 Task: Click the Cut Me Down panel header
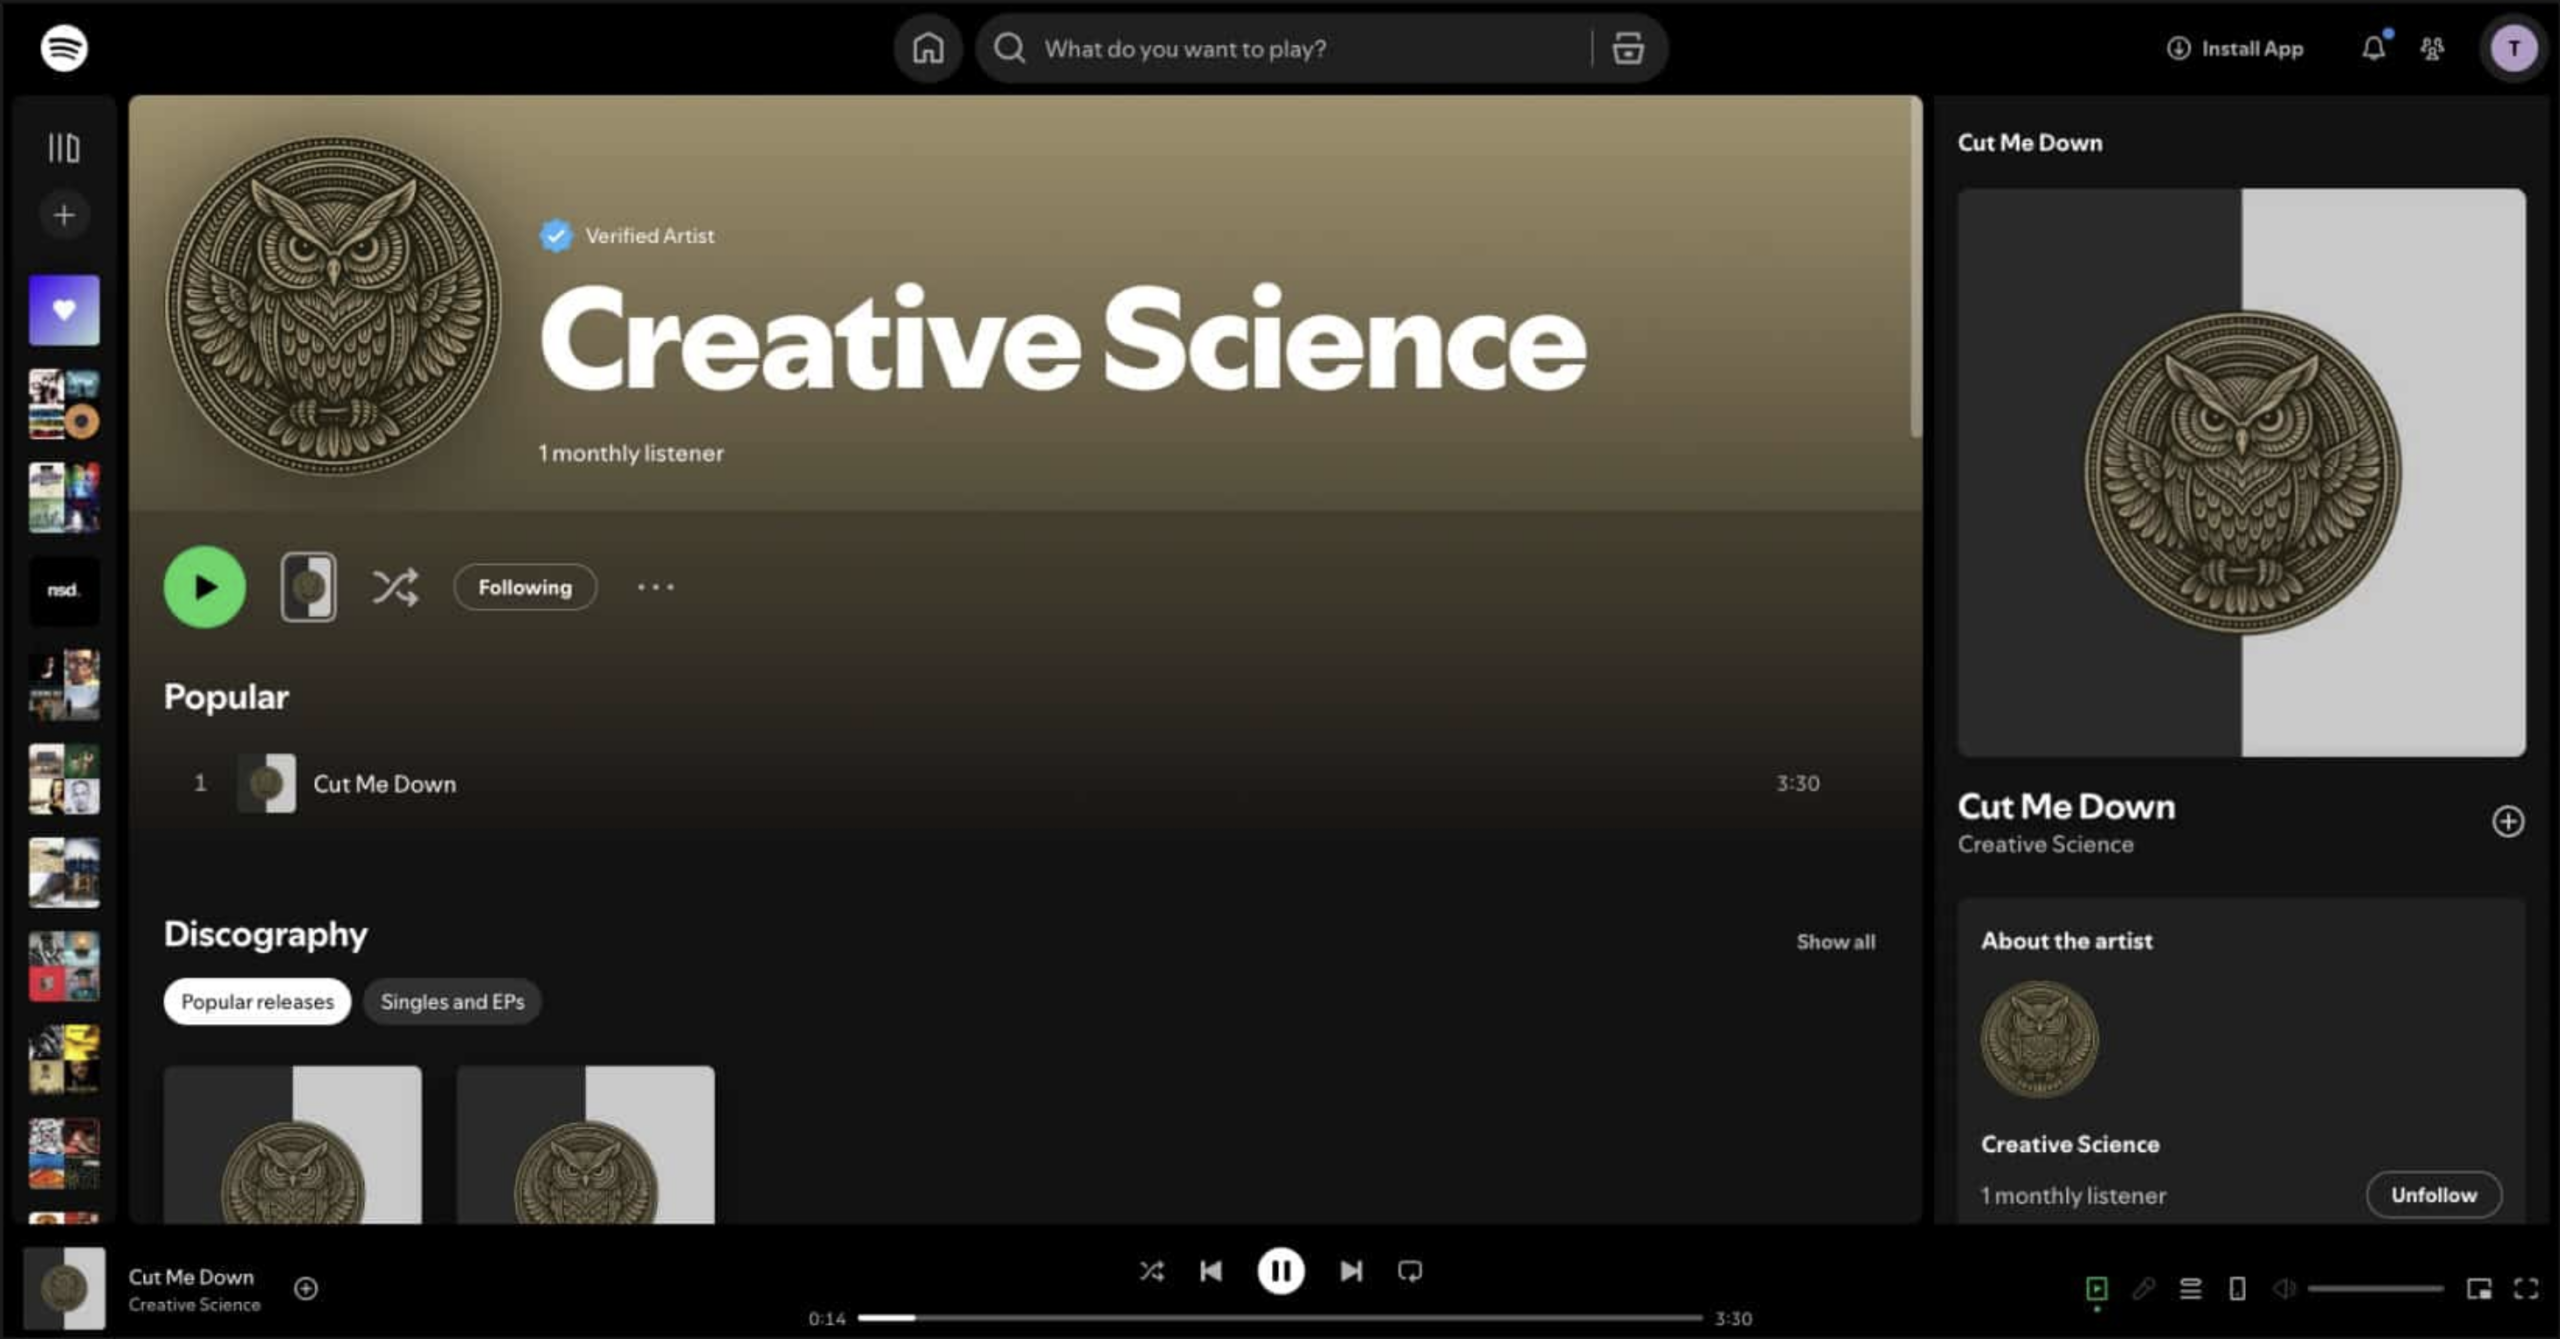tap(2030, 143)
